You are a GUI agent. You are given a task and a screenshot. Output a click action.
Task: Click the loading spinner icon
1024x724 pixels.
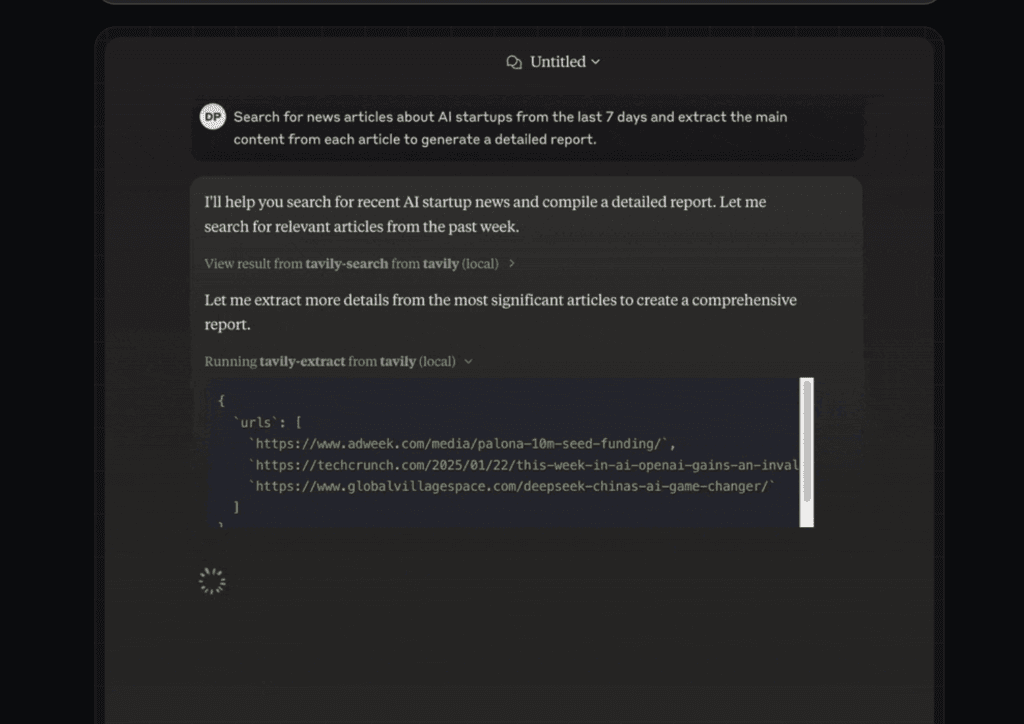(x=212, y=580)
